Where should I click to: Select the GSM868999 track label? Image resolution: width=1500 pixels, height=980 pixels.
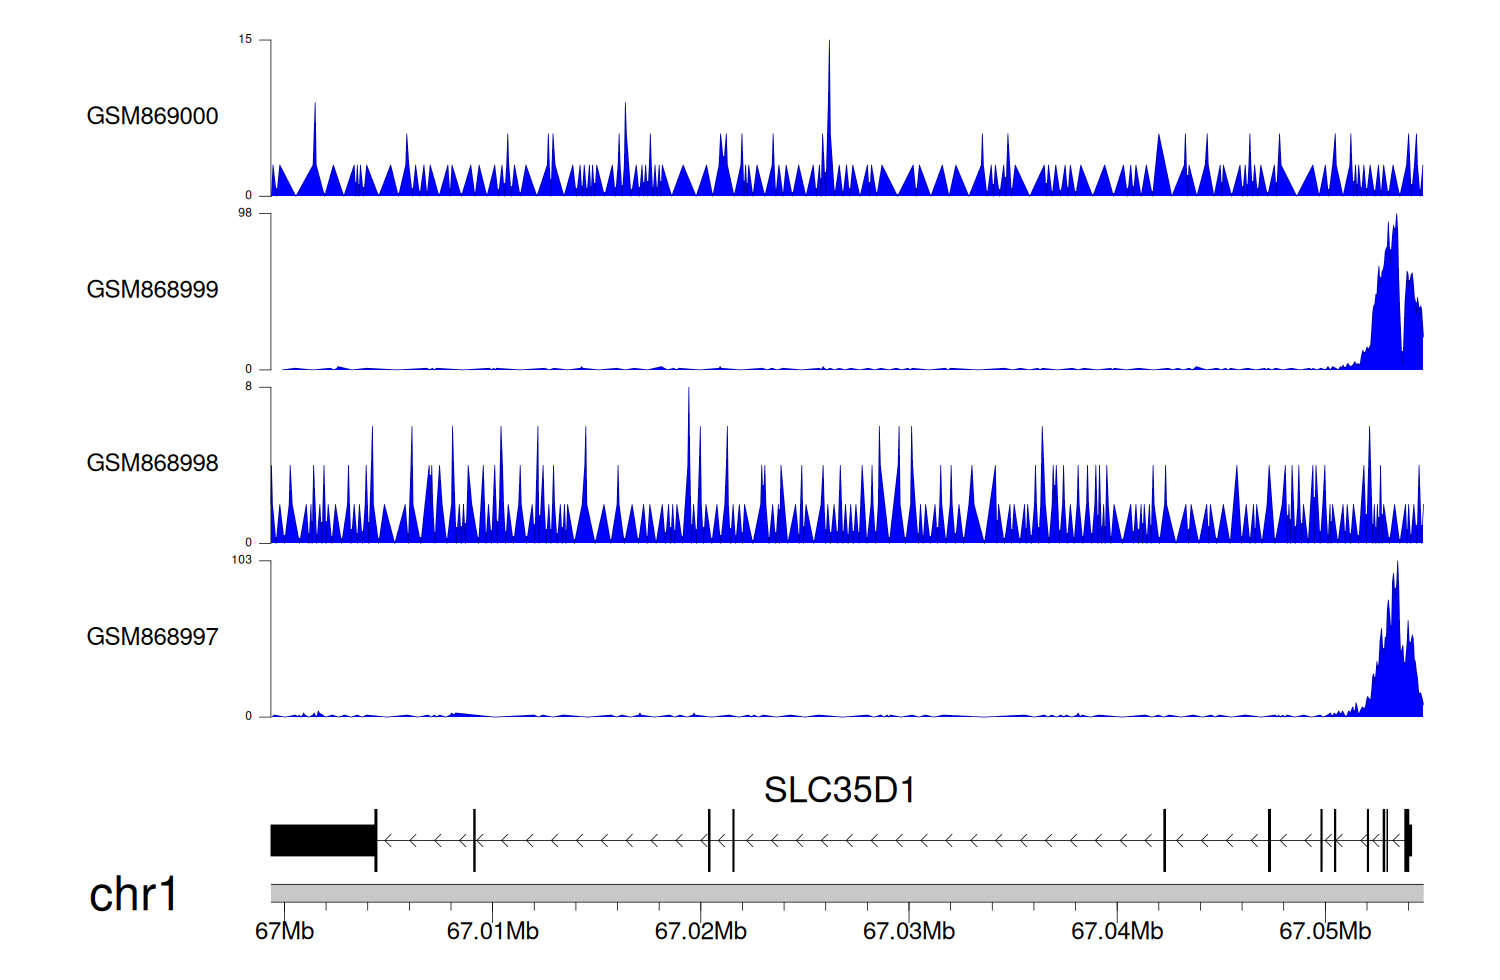point(152,290)
